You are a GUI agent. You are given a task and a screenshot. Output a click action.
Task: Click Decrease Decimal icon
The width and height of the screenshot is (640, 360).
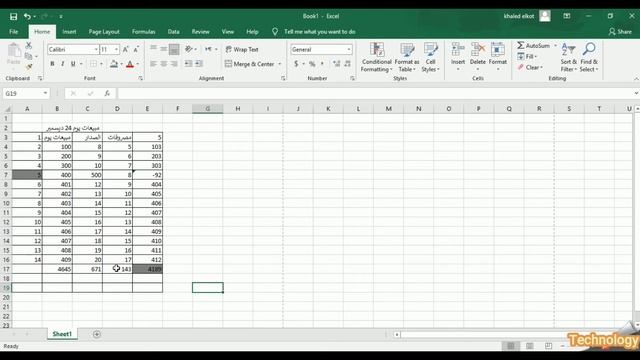(347, 64)
